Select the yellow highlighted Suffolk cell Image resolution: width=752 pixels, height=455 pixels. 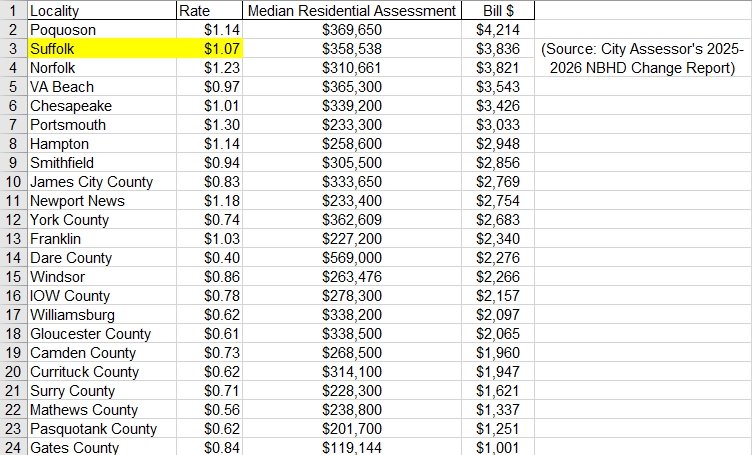(100, 49)
